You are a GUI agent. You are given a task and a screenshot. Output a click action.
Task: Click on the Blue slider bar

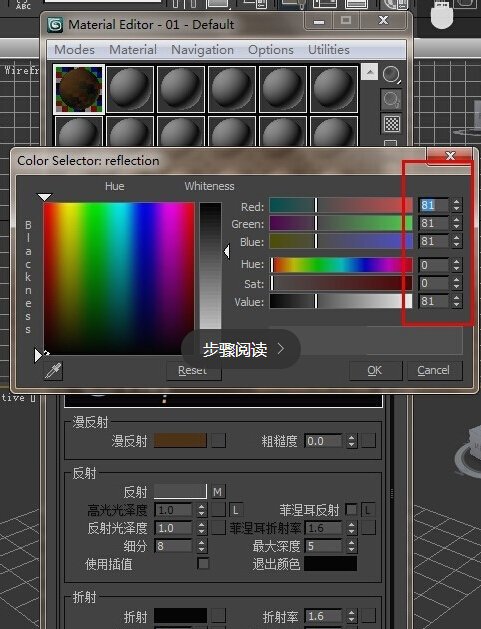pos(341,241)
